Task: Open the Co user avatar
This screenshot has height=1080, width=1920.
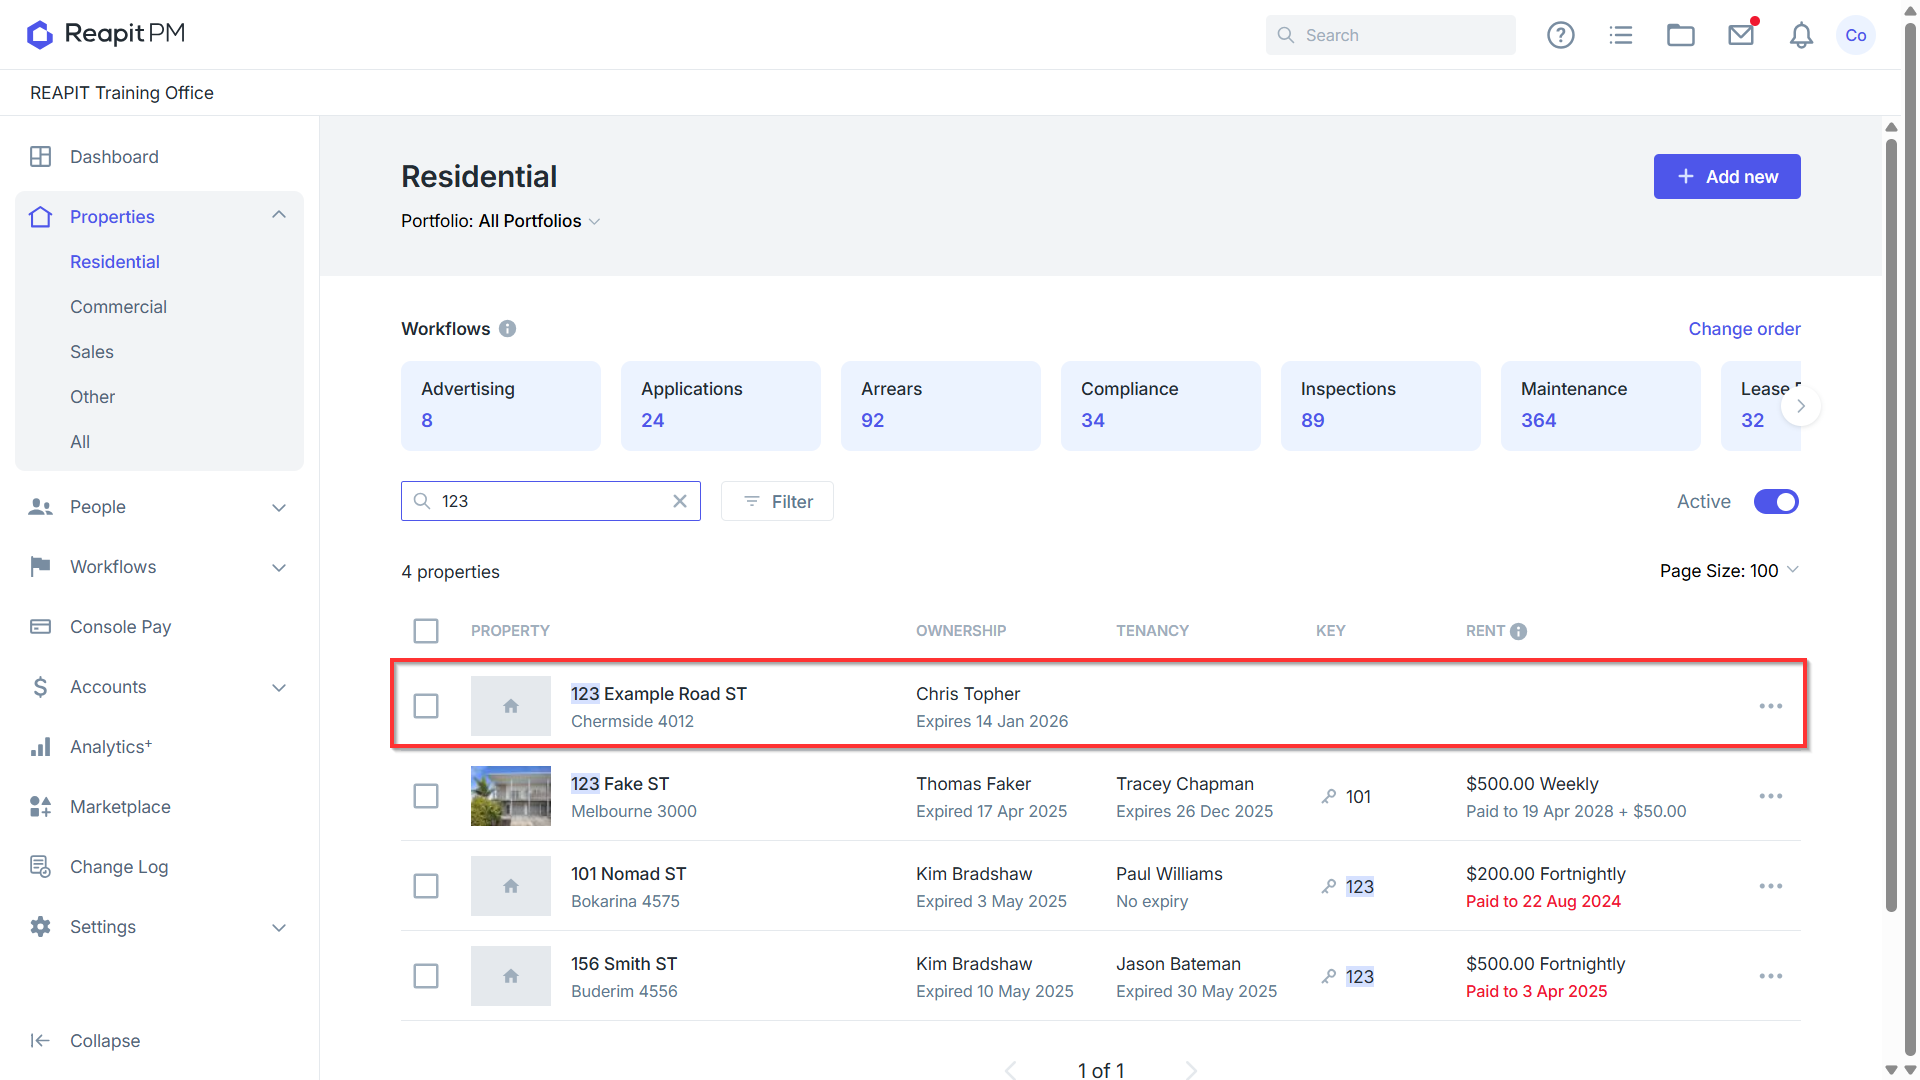Action: (1856, 35)
